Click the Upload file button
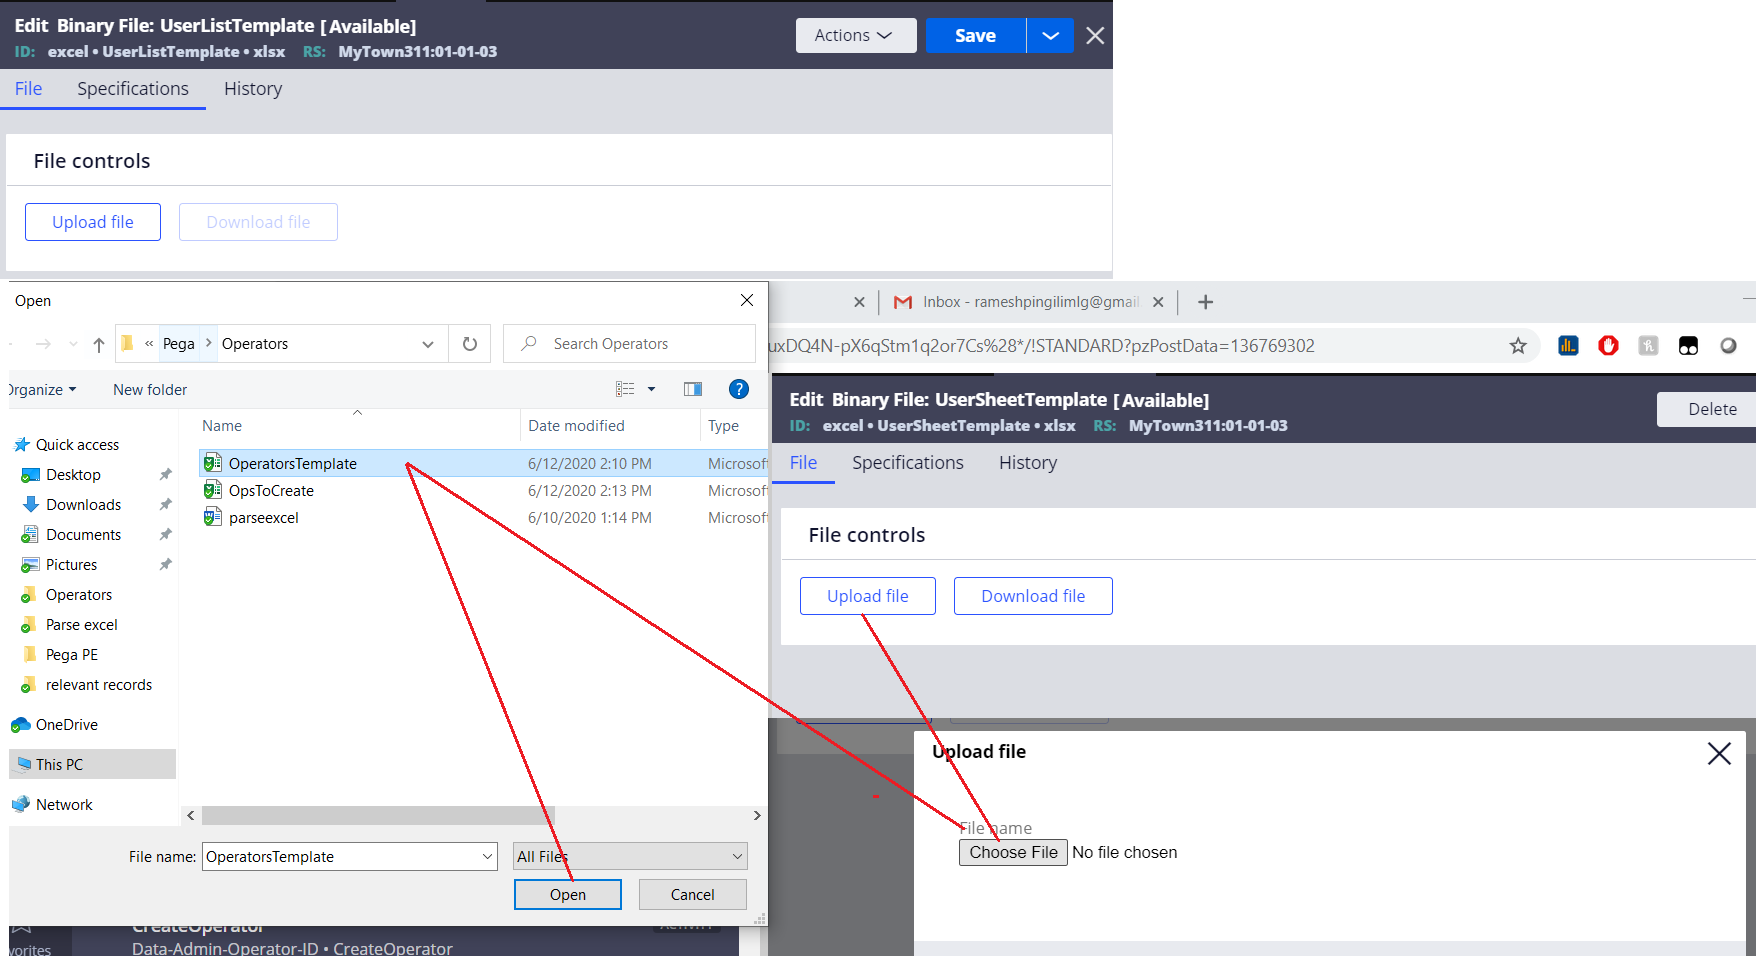Image resolution: width=1756 pixels, height=956 pixels. (867, 595)
